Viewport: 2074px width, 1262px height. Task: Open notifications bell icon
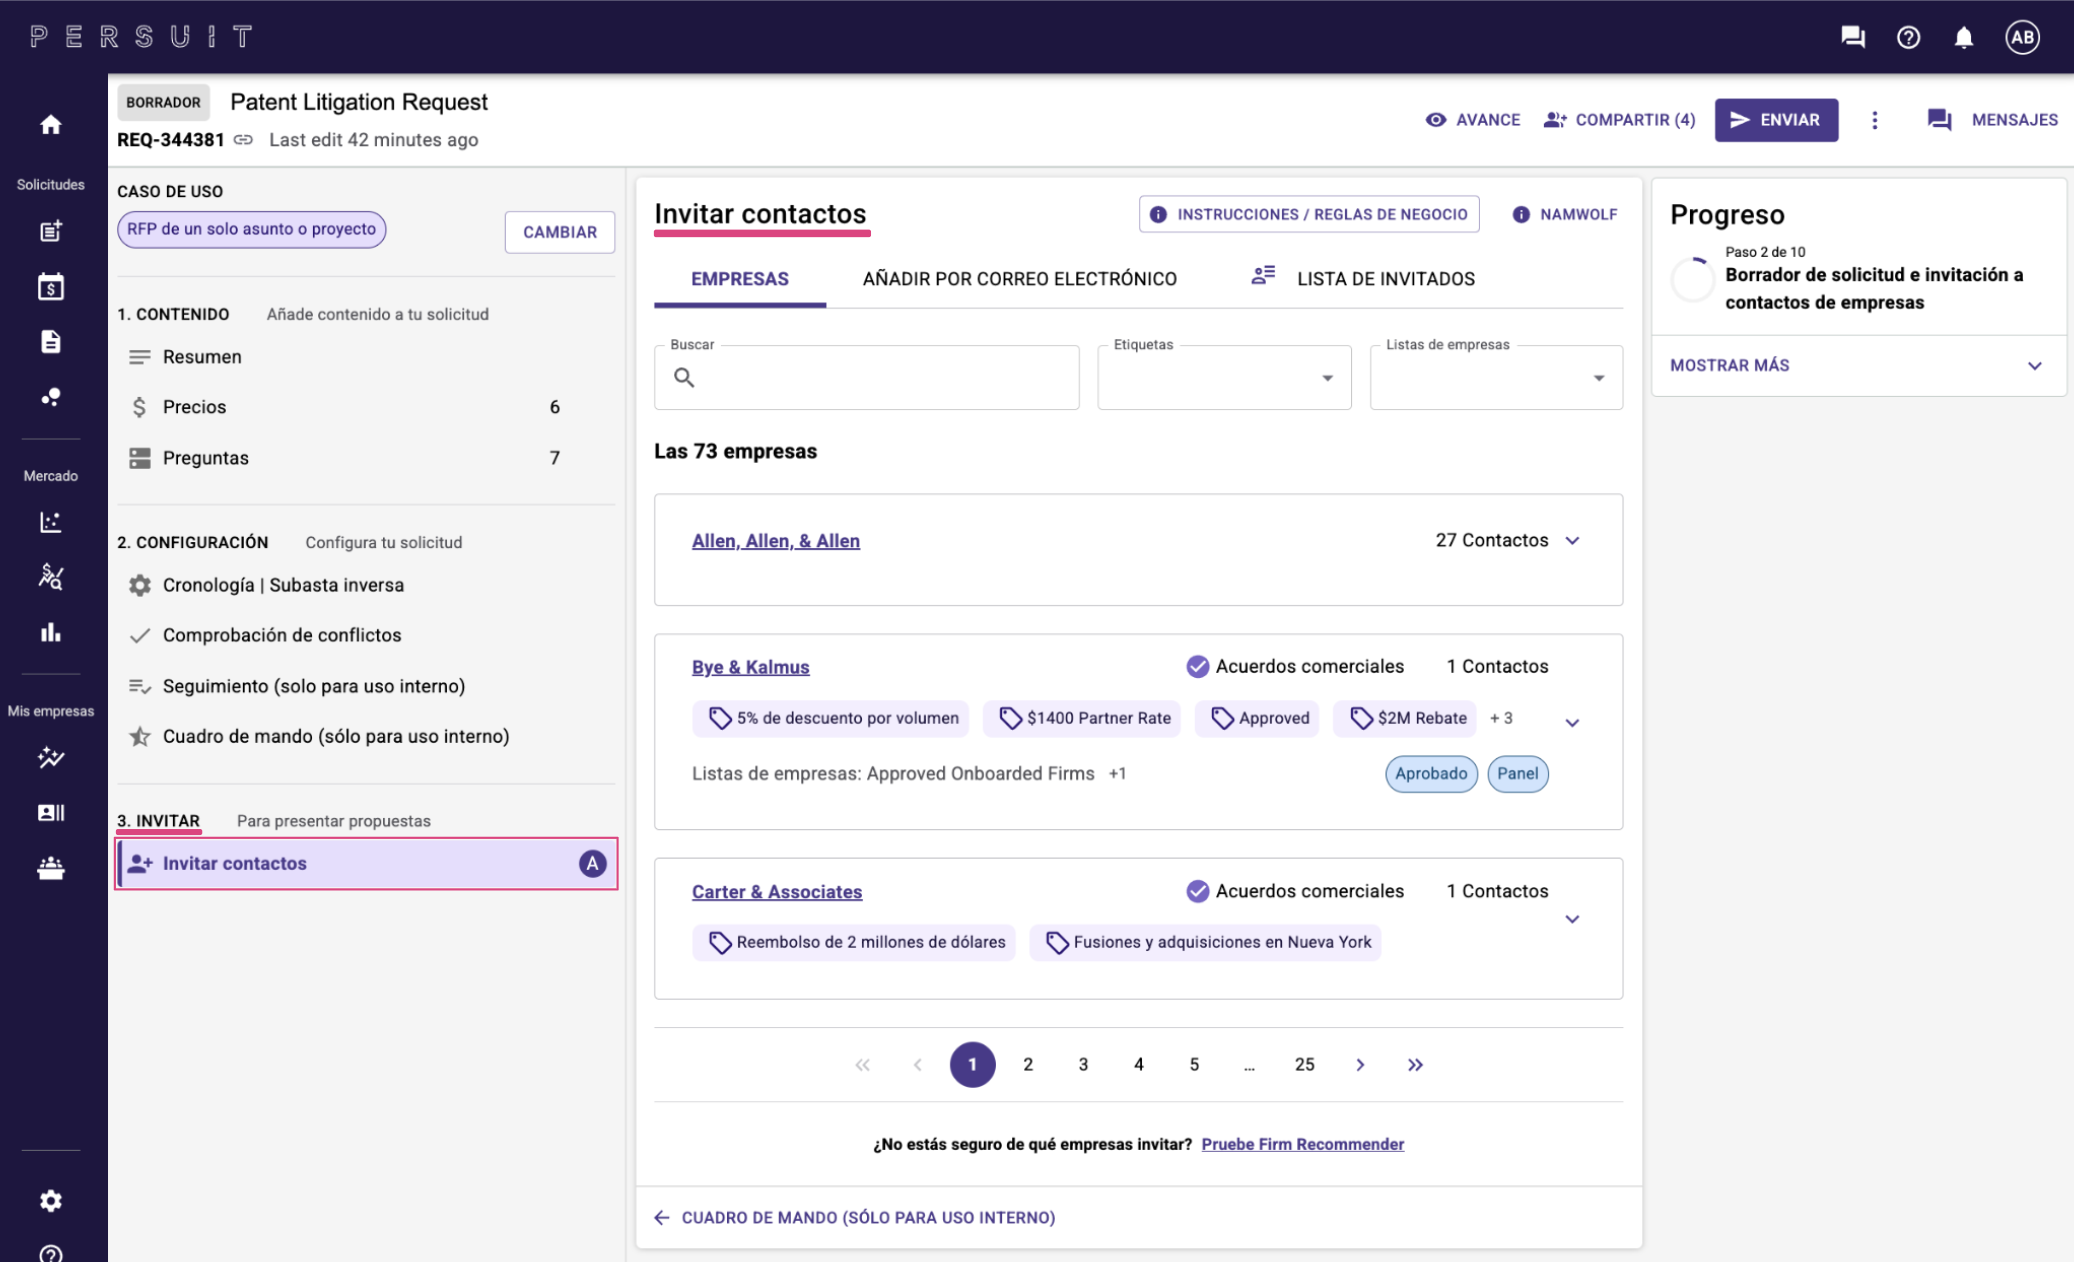1964,37
